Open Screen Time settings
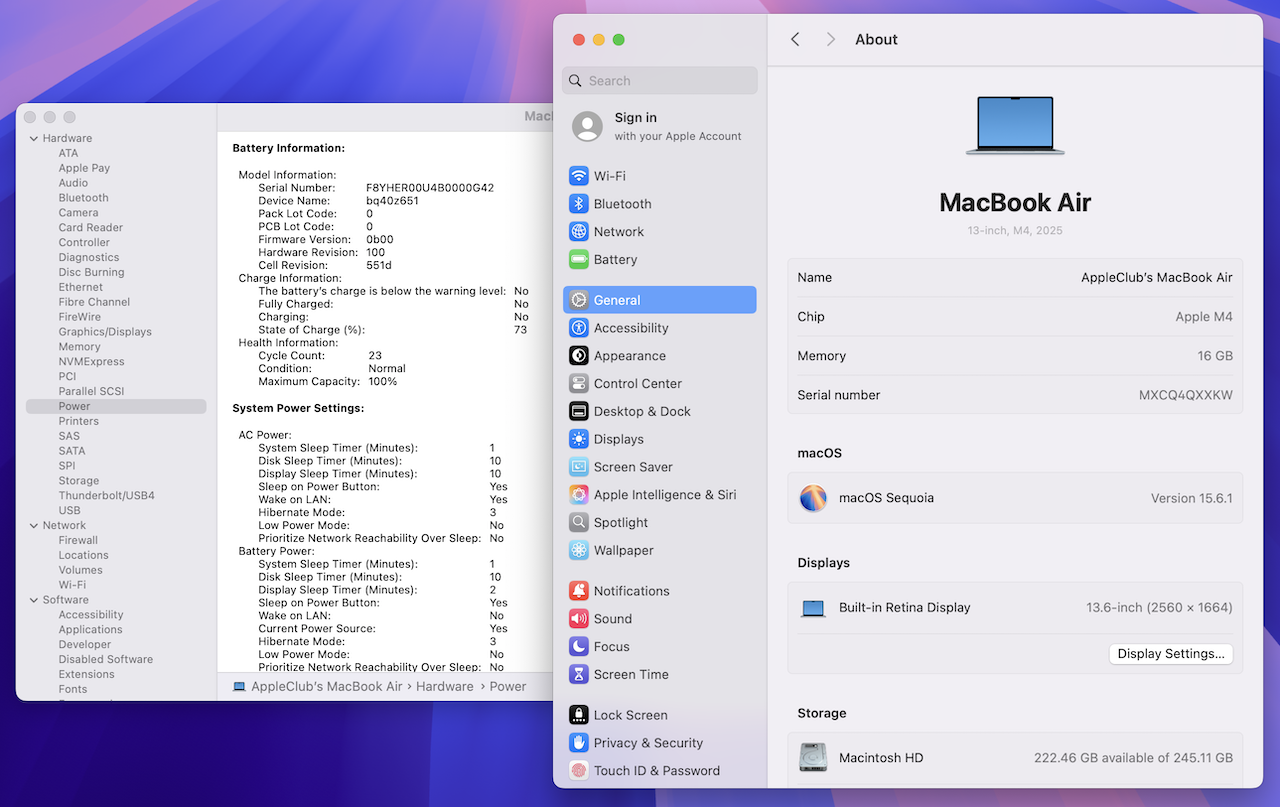The width and height of the screenshot is (1280, 807). (660, 675)
